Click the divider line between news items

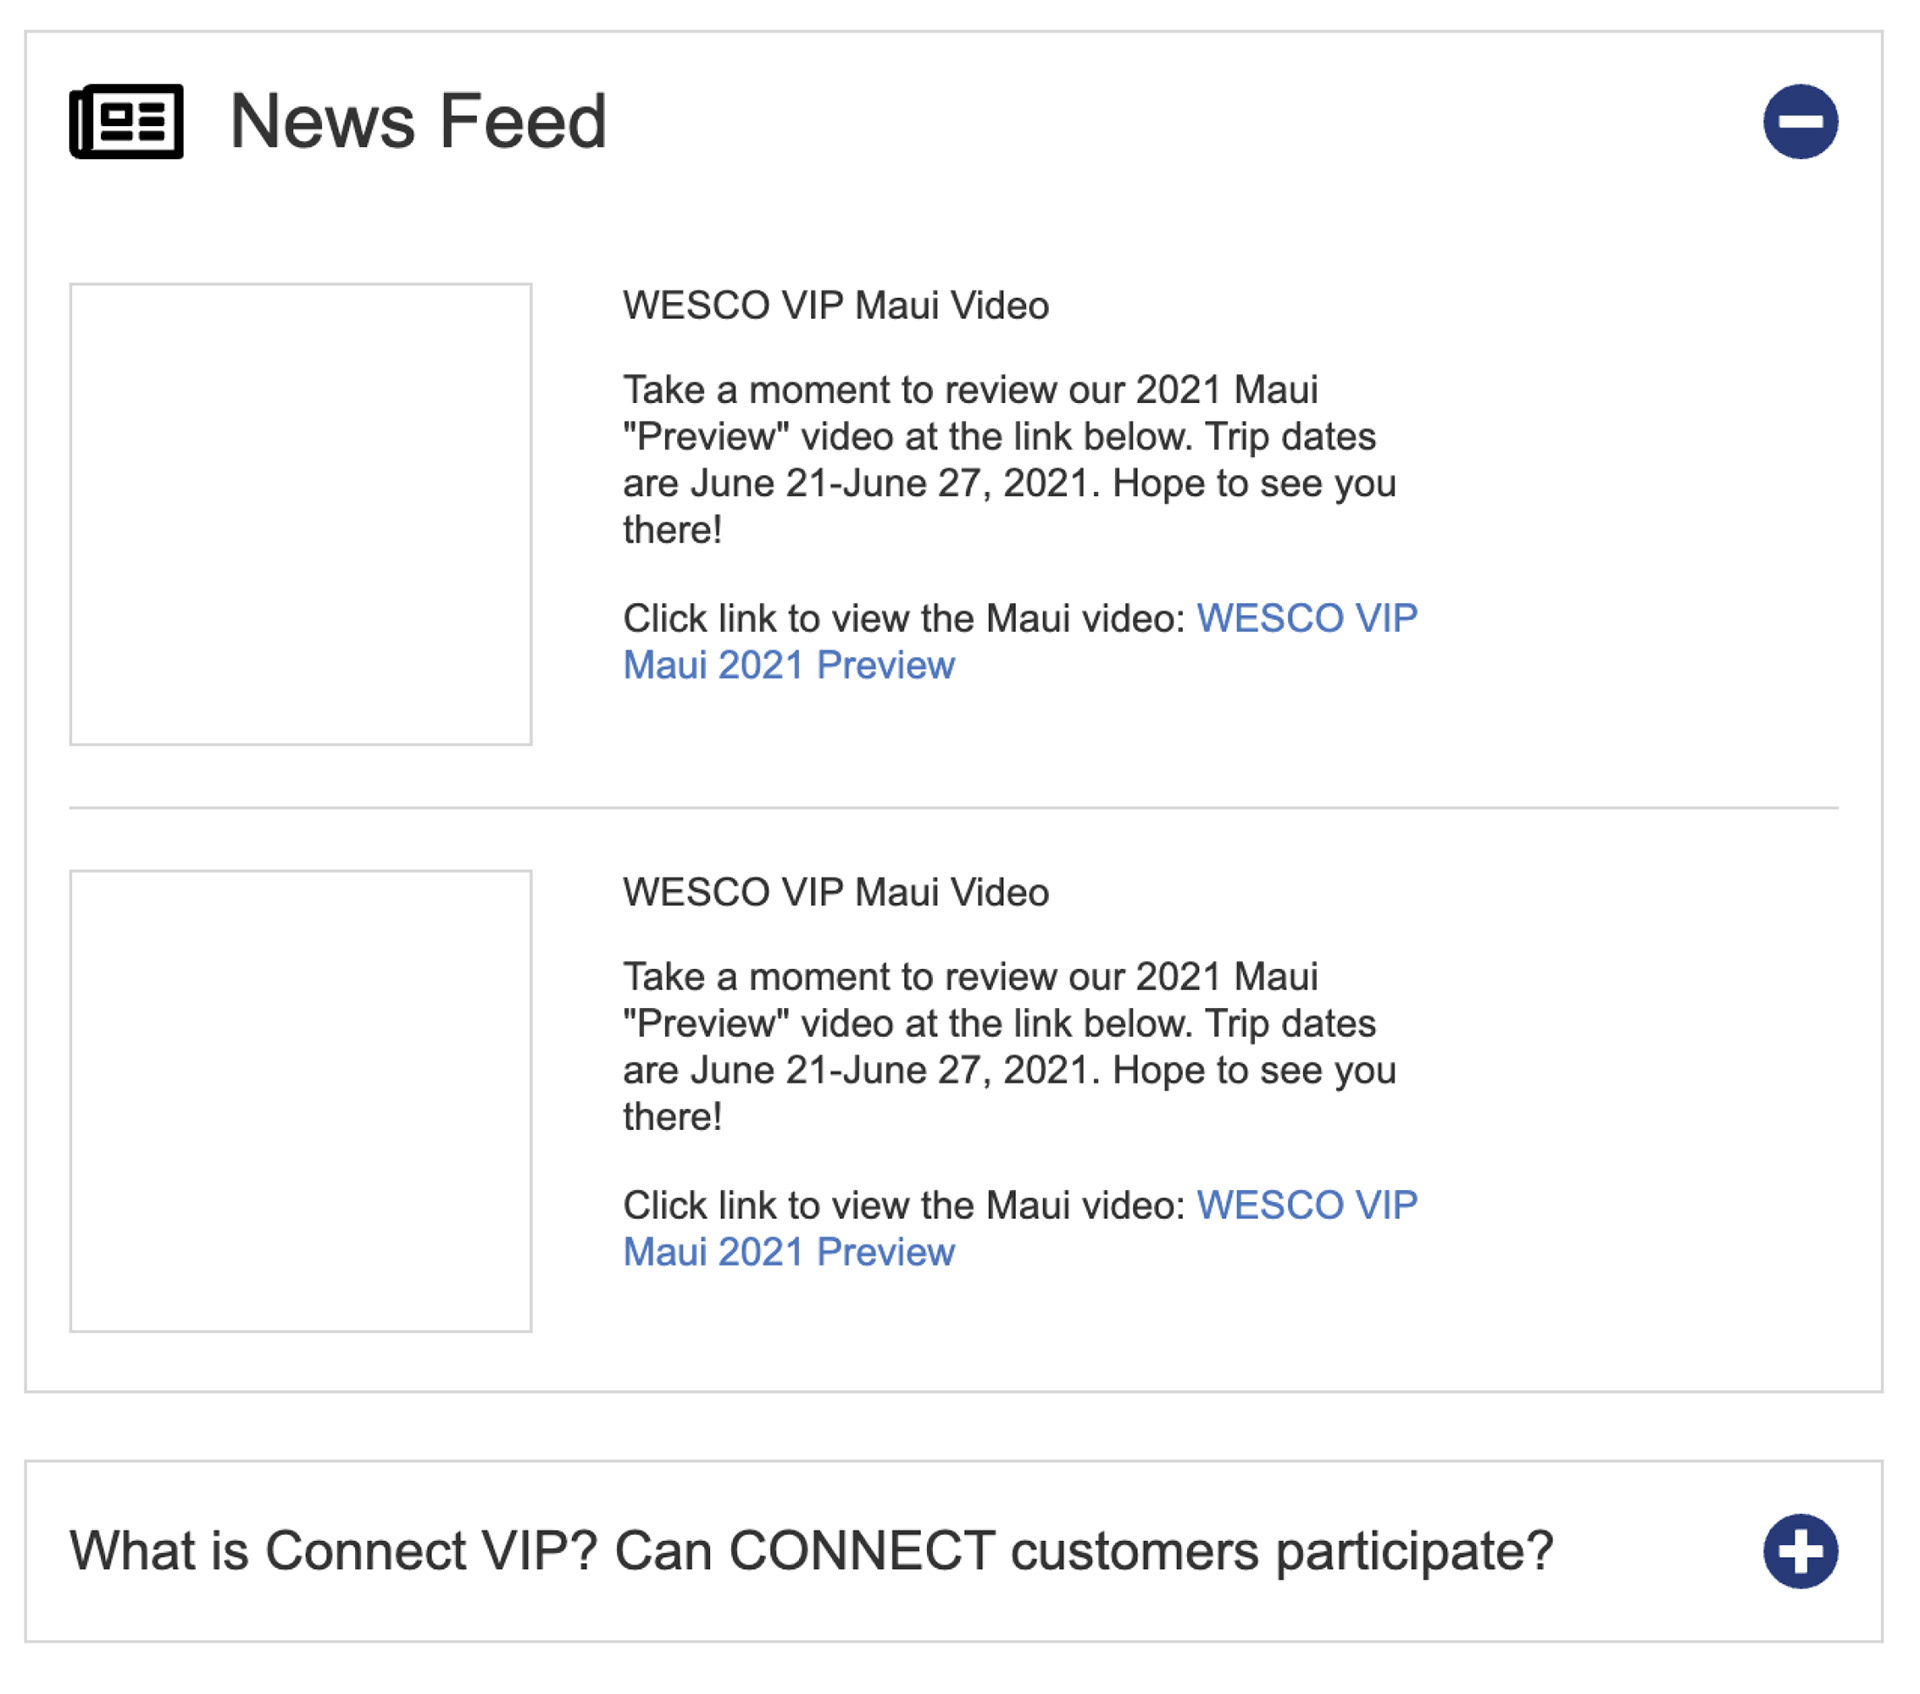(x=953, y=807)
